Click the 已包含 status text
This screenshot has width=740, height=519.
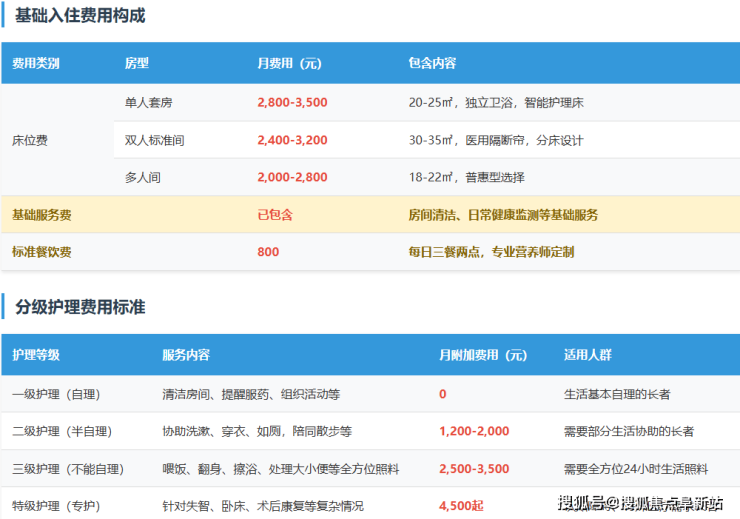[274, 215]
